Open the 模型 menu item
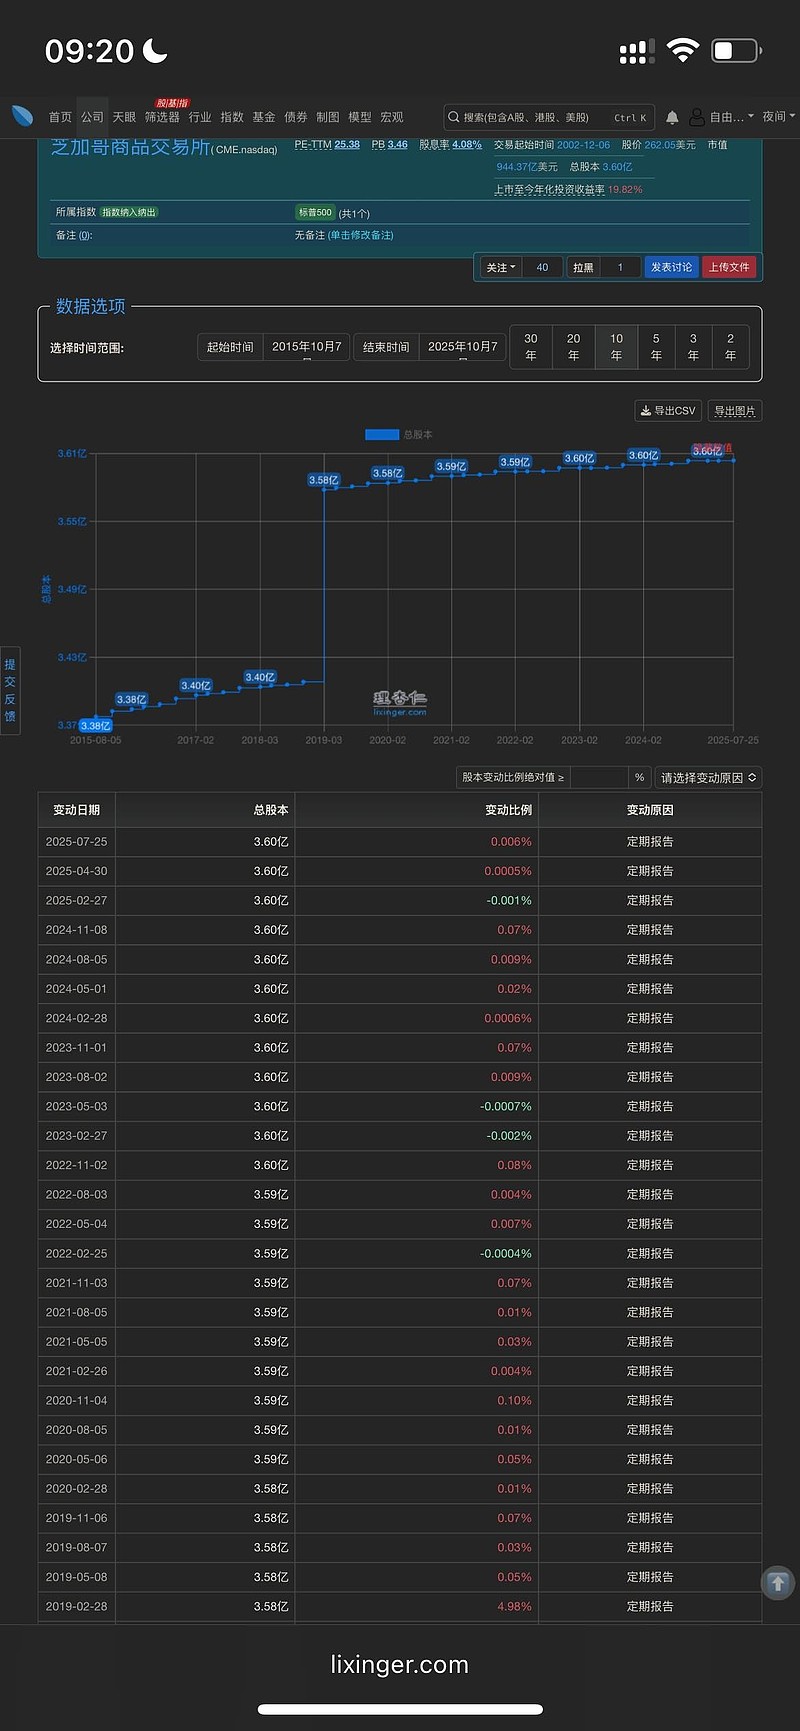 coord(360,117)
